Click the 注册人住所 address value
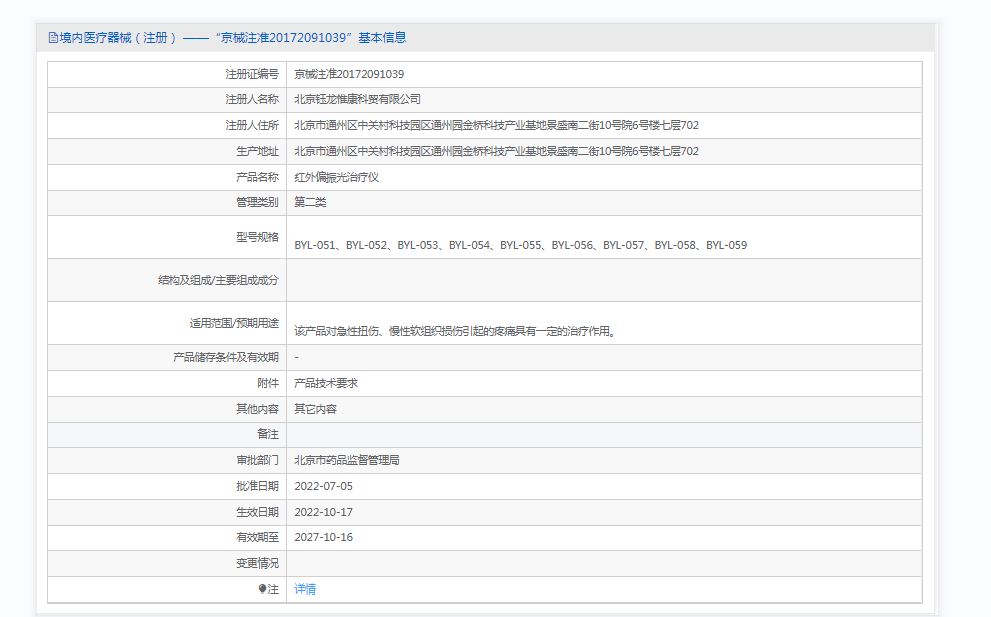 [496, 125]
